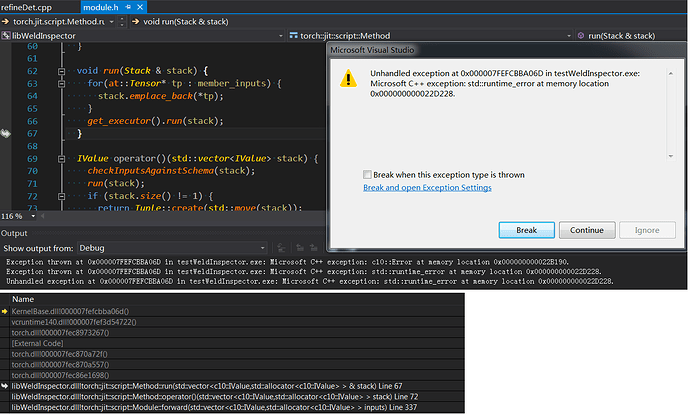Click the warning icon in the exception dialog
690x414 pixels.
coord(348,78)
